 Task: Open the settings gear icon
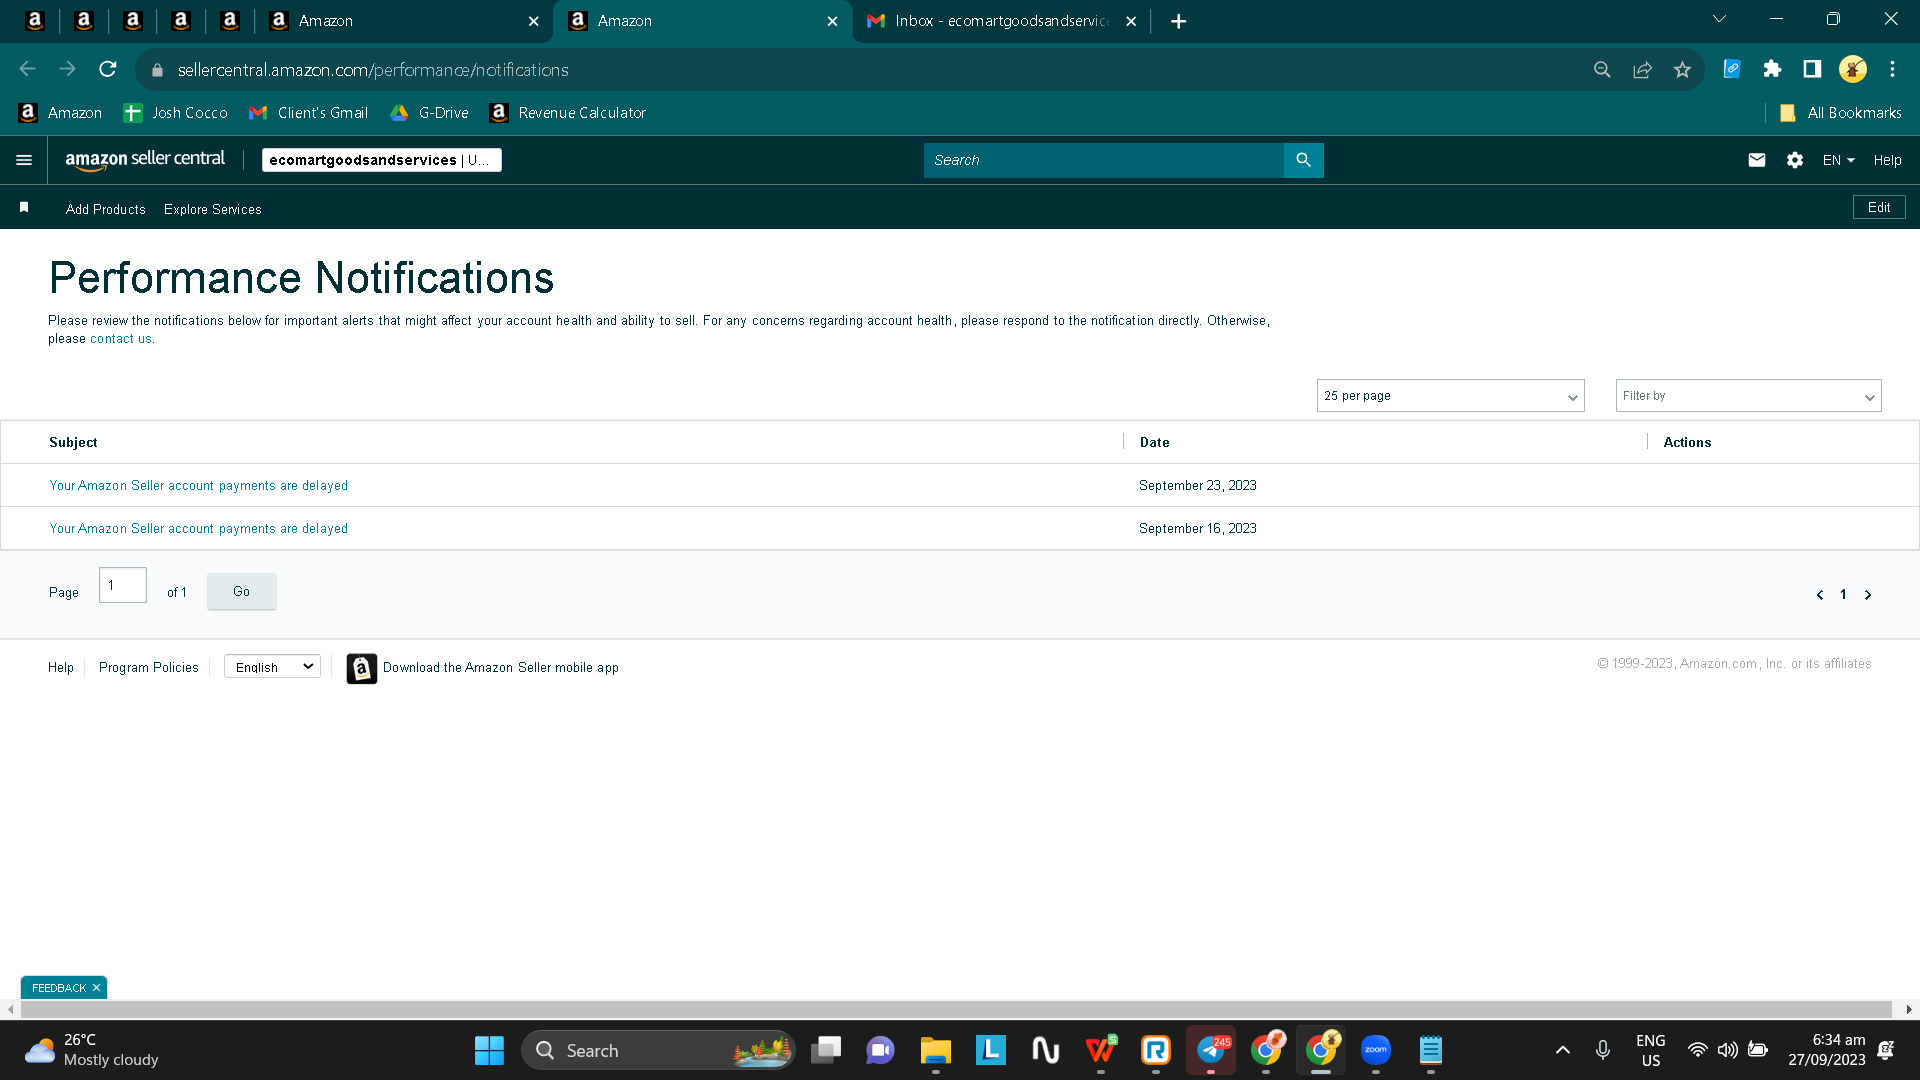1795,160
